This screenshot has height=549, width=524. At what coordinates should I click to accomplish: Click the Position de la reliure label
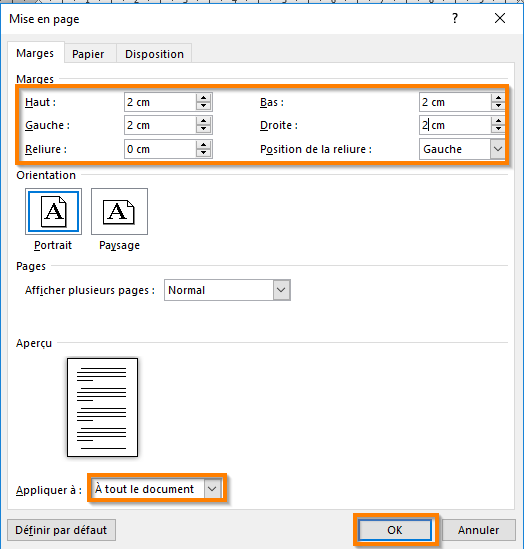click(x=316, y=149)
